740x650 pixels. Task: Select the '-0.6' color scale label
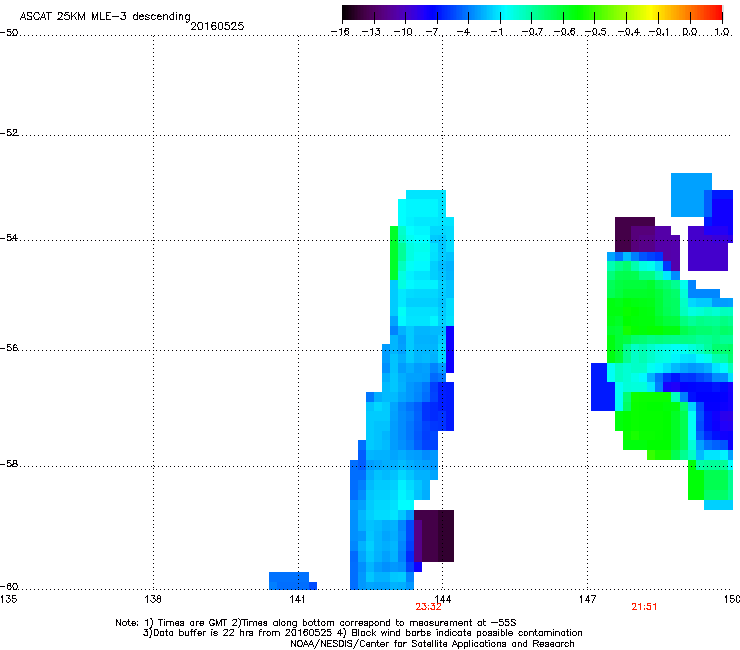click(x=564, y=32)
